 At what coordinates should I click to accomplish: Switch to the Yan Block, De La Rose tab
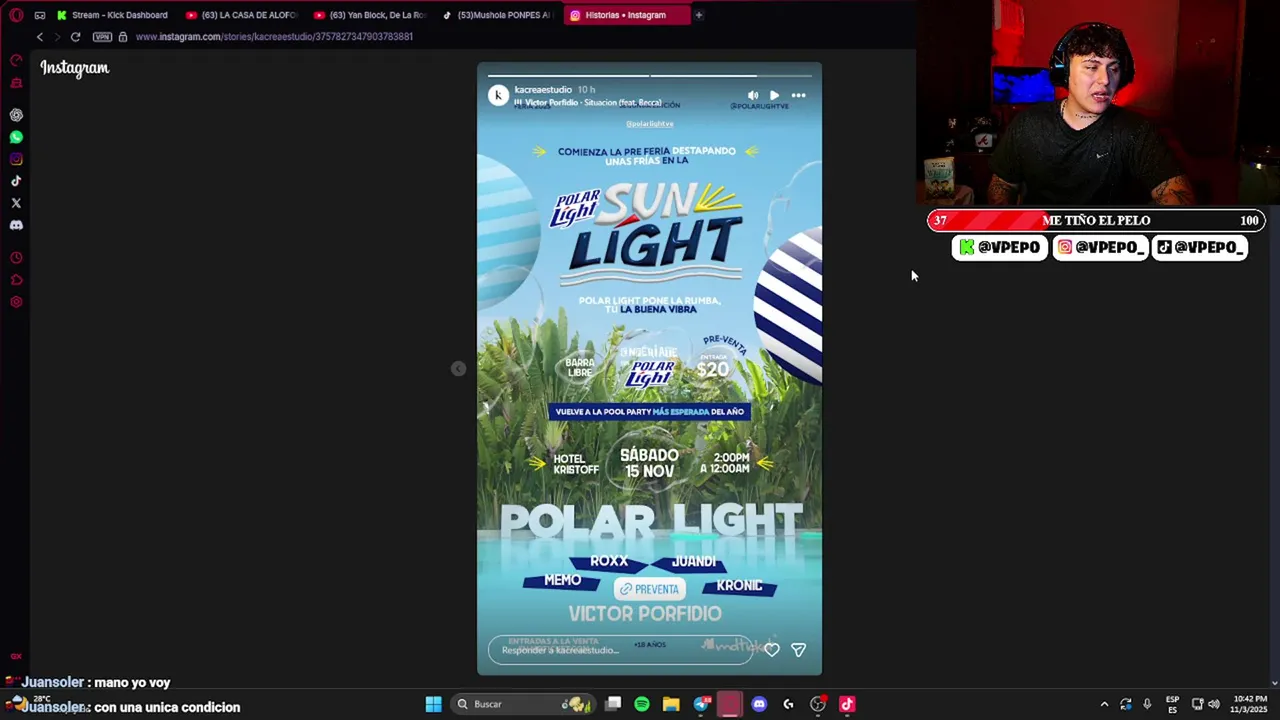371,15
